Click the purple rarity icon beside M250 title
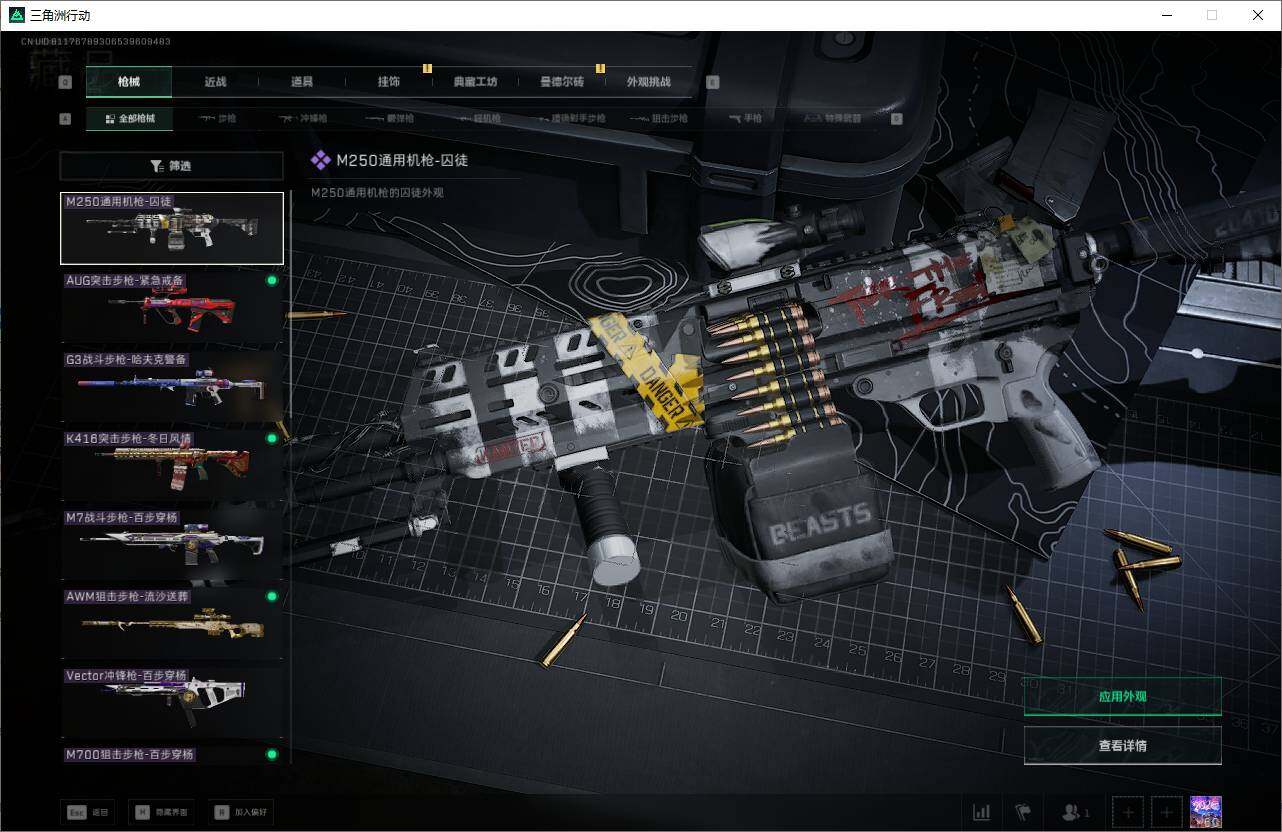The width and height of the screenshot is (1282, 832). (320, 160)
